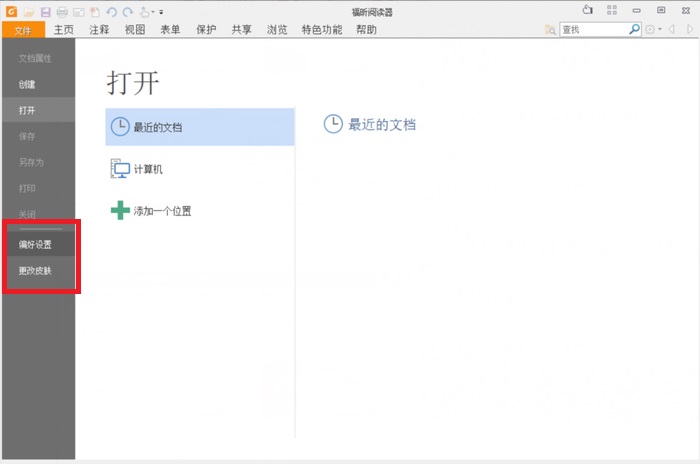The height and width of the screenshot is (464, 700).
Task: Select the 视图 ribbon tab
Action: pyautogui.click(x=135, y=30)
